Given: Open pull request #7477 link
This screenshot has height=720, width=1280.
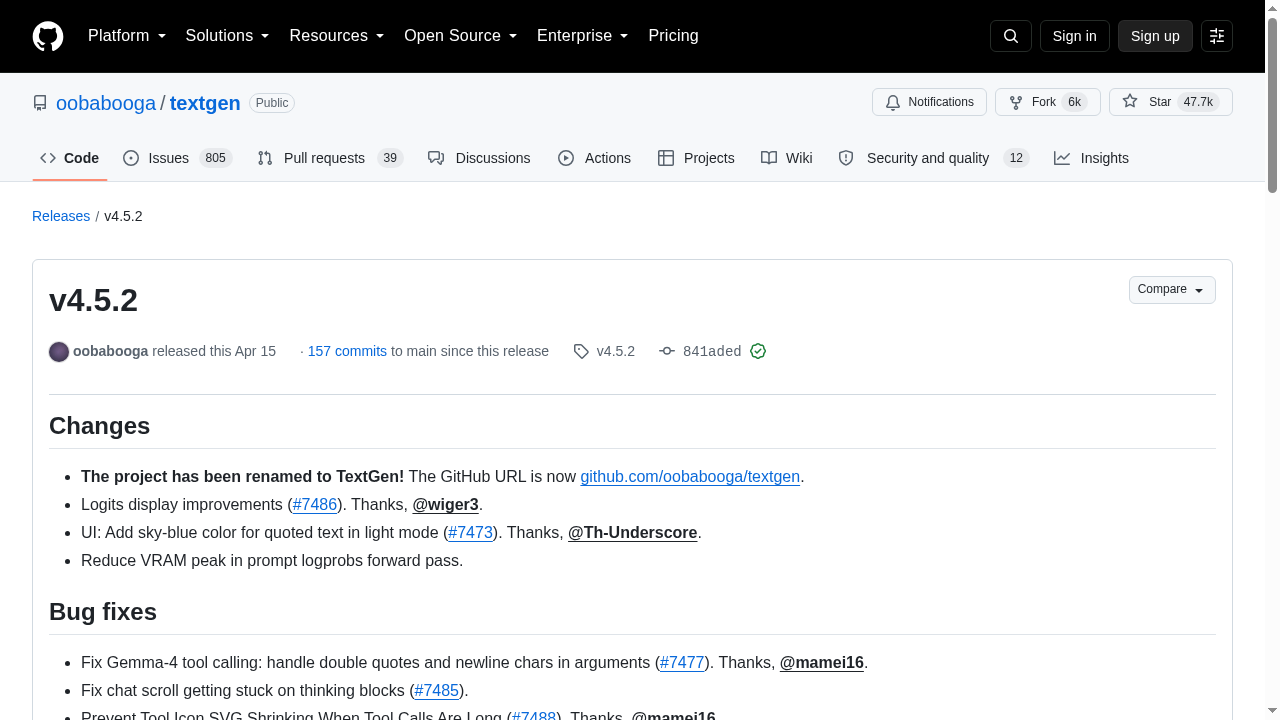Looking at the screenshot, I should point(683,663).
